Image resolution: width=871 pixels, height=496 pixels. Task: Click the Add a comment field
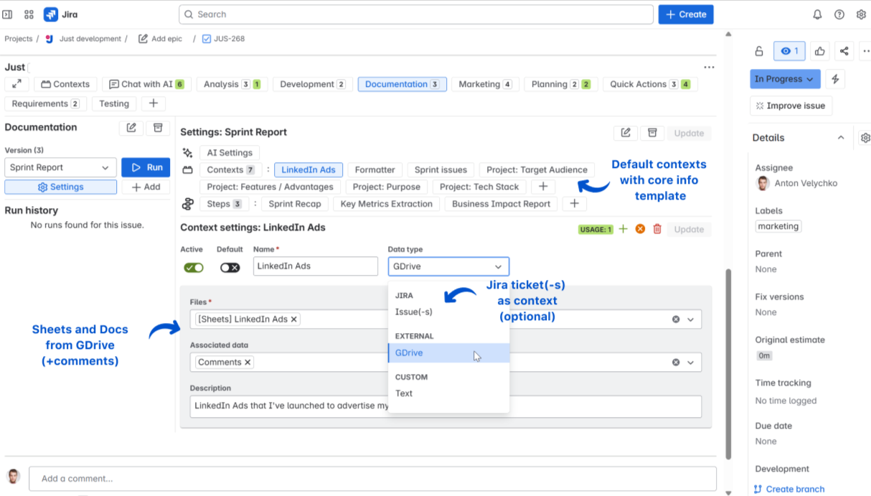click(372, 478)
